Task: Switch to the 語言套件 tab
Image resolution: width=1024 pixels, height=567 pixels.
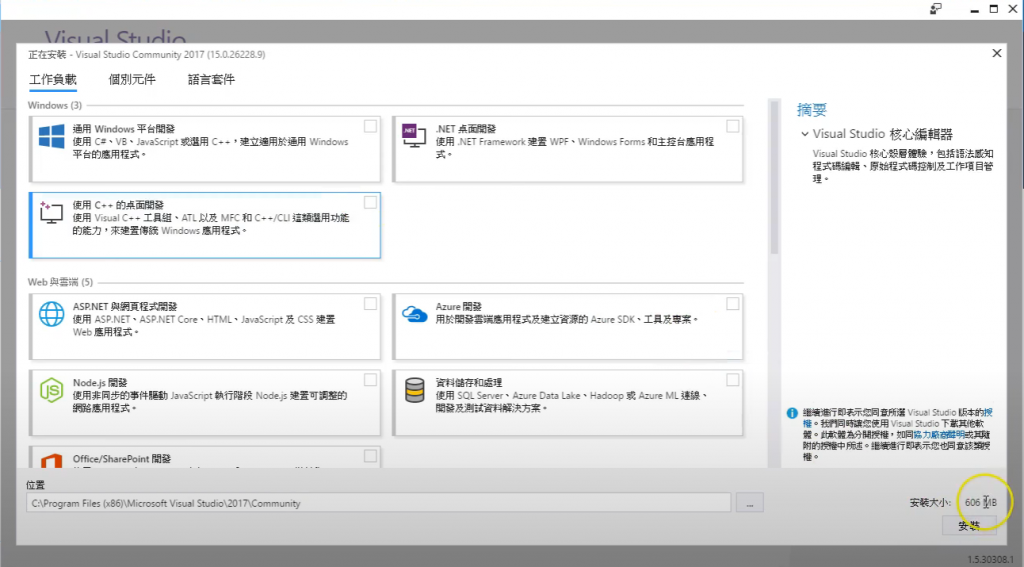Action: click(x=211, y=80)
